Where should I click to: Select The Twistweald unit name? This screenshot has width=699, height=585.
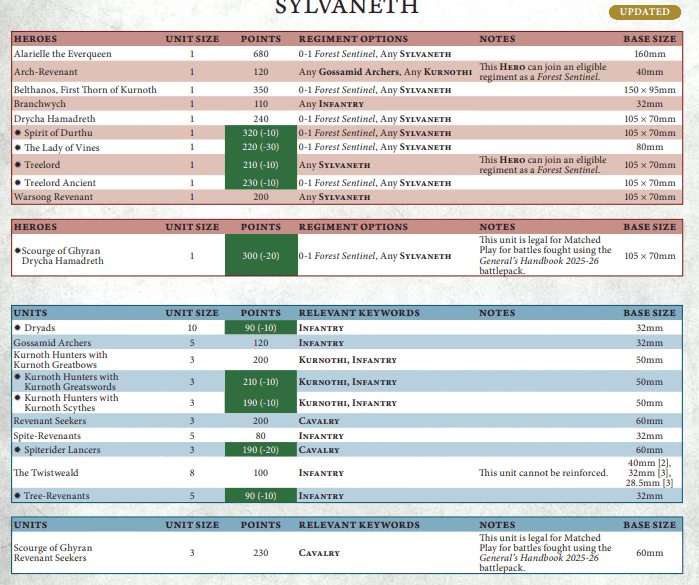click(47, 473)
